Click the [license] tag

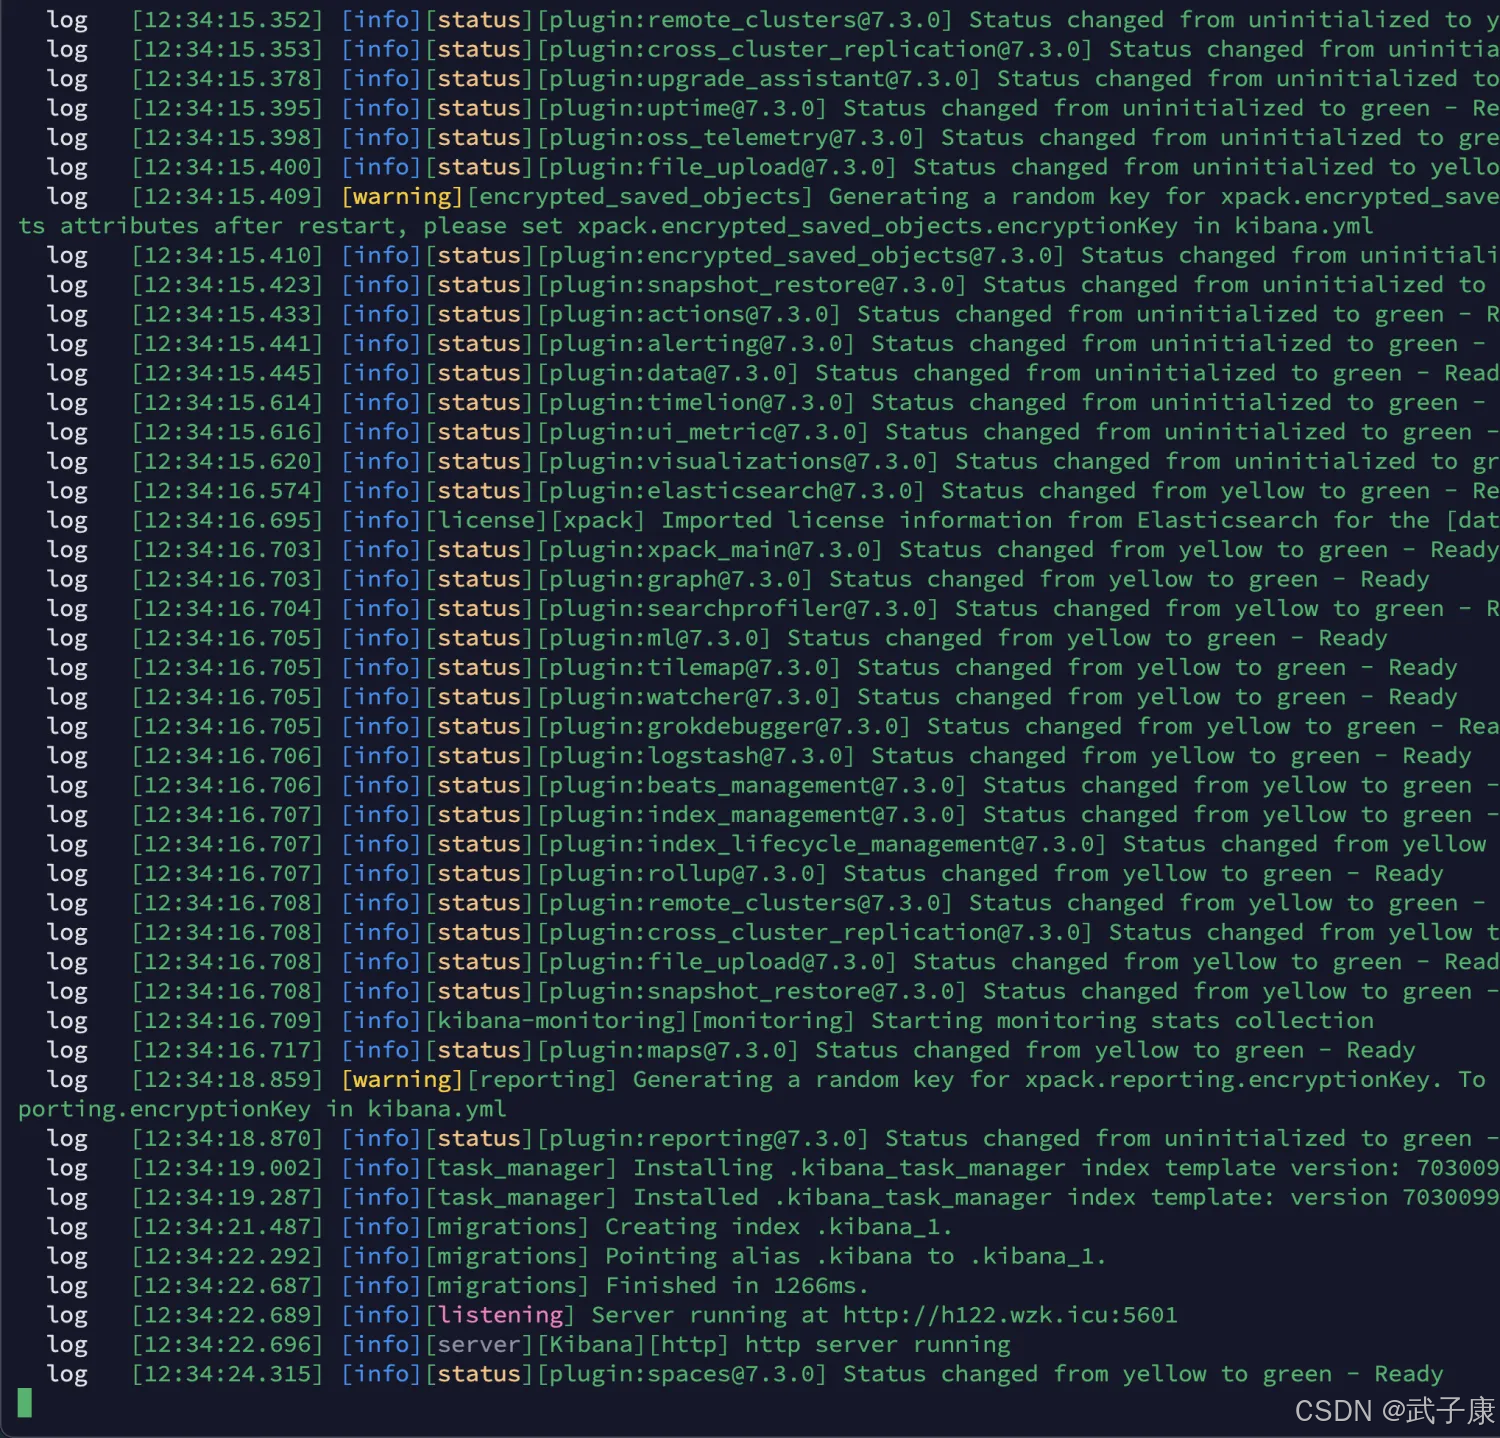tap(488, 521)
